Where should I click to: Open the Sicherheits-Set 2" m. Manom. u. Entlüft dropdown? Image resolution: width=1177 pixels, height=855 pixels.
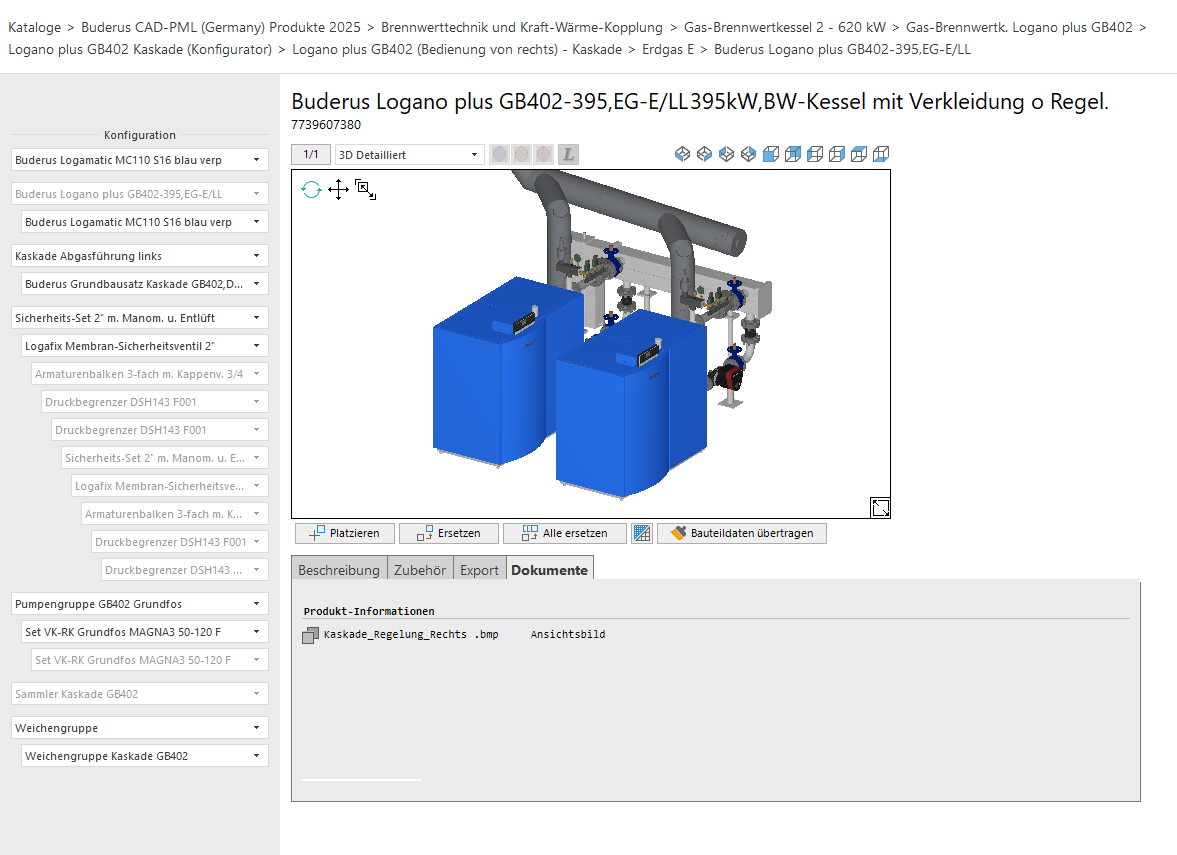(x=140, y=318)
